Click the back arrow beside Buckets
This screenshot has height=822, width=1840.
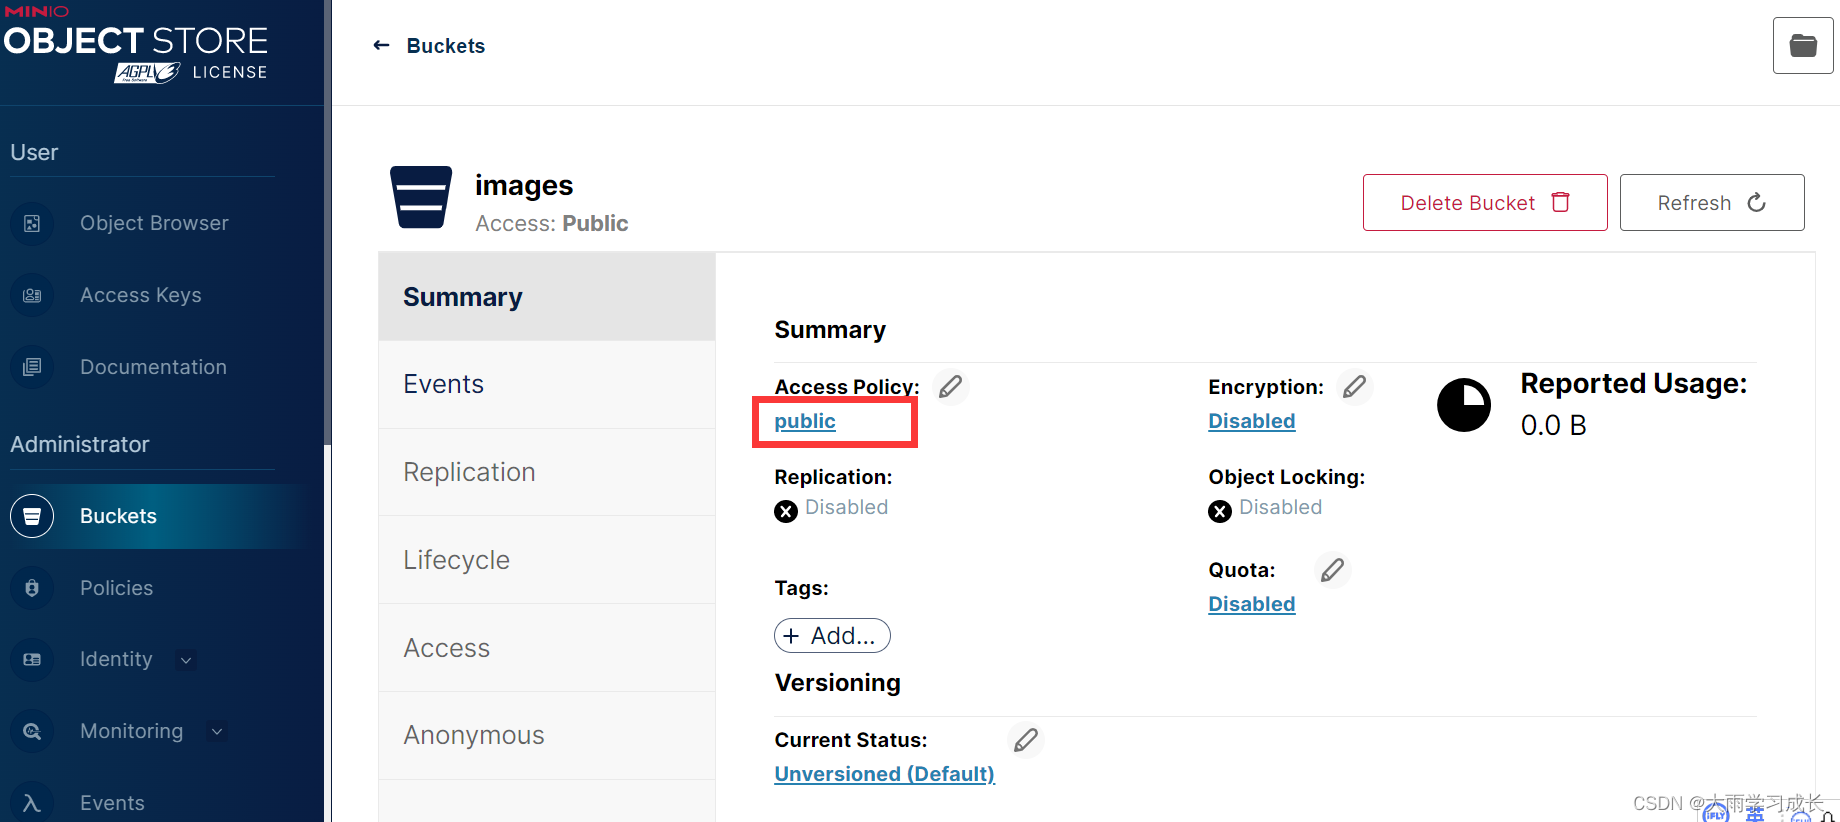pyautogui.click(x=381, y=45)
